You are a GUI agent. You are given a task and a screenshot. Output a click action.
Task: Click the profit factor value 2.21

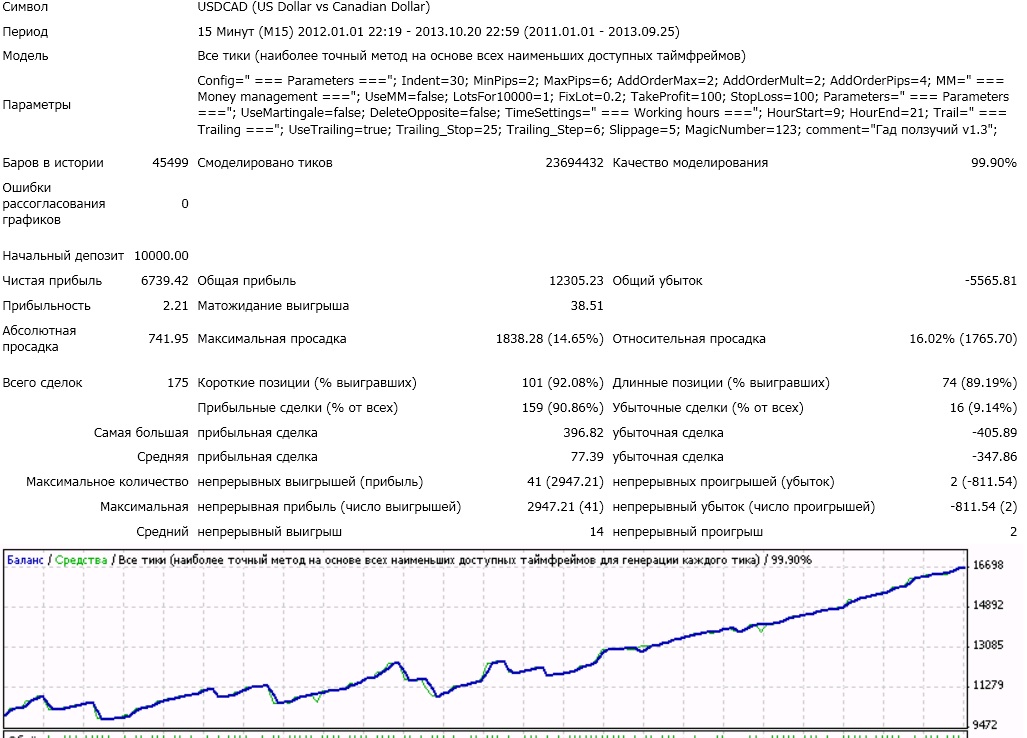(176, 306)
